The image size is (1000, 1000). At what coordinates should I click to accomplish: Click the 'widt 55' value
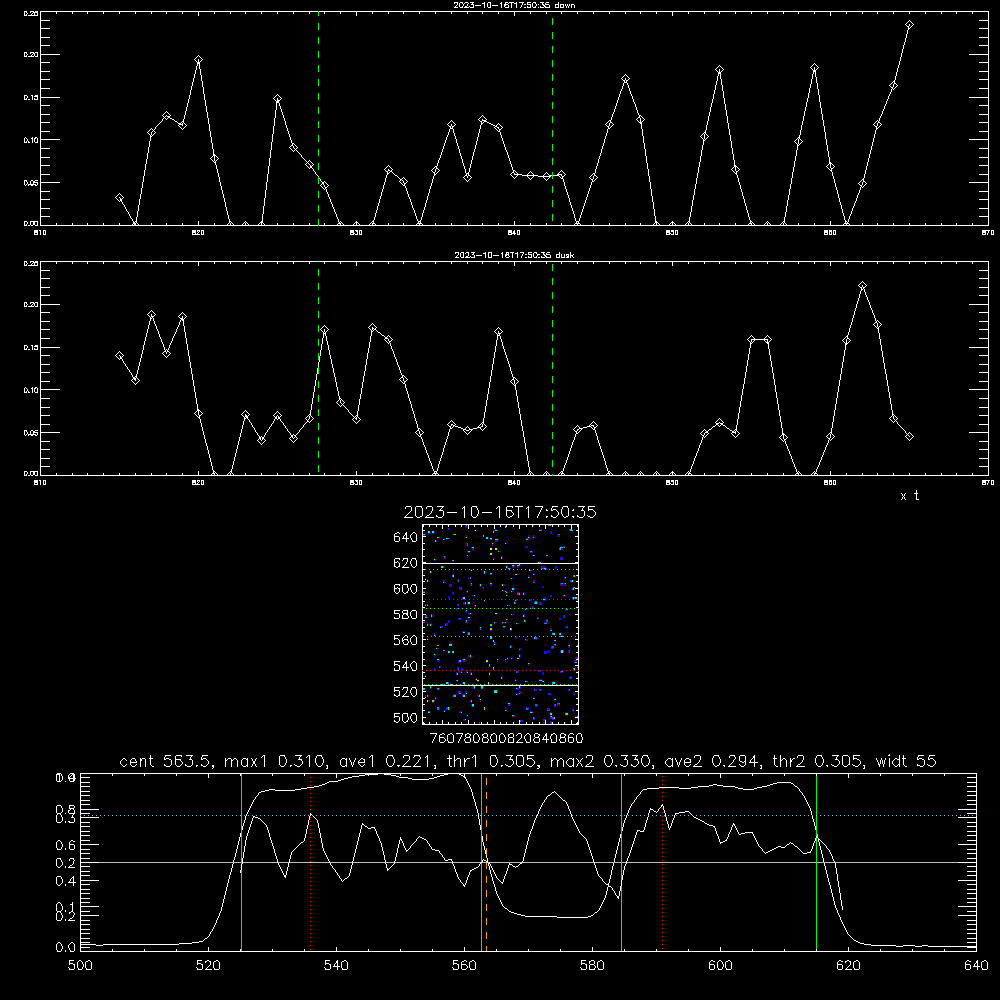906,761
